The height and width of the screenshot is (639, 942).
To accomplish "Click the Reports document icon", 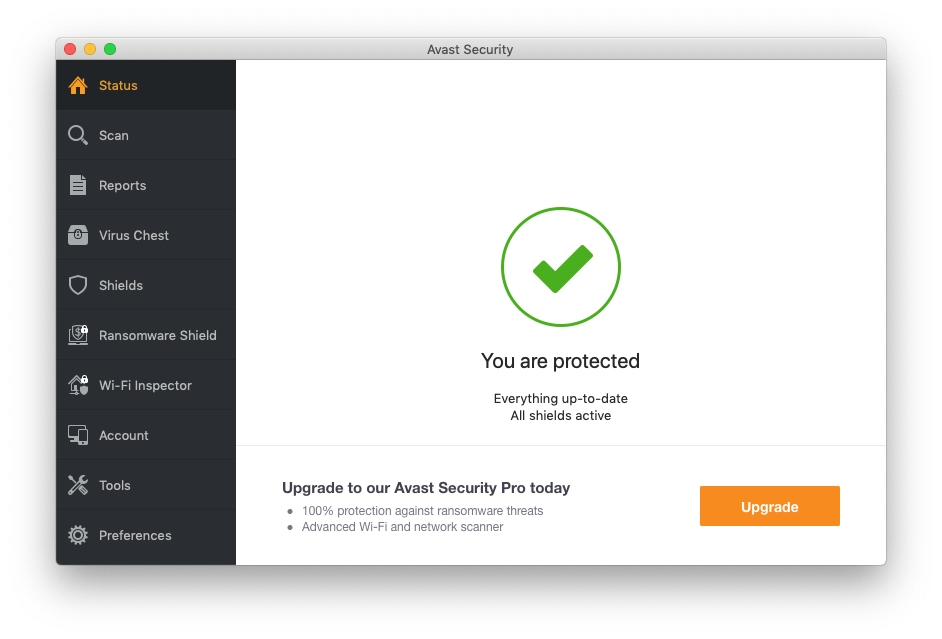I will 78,185.
